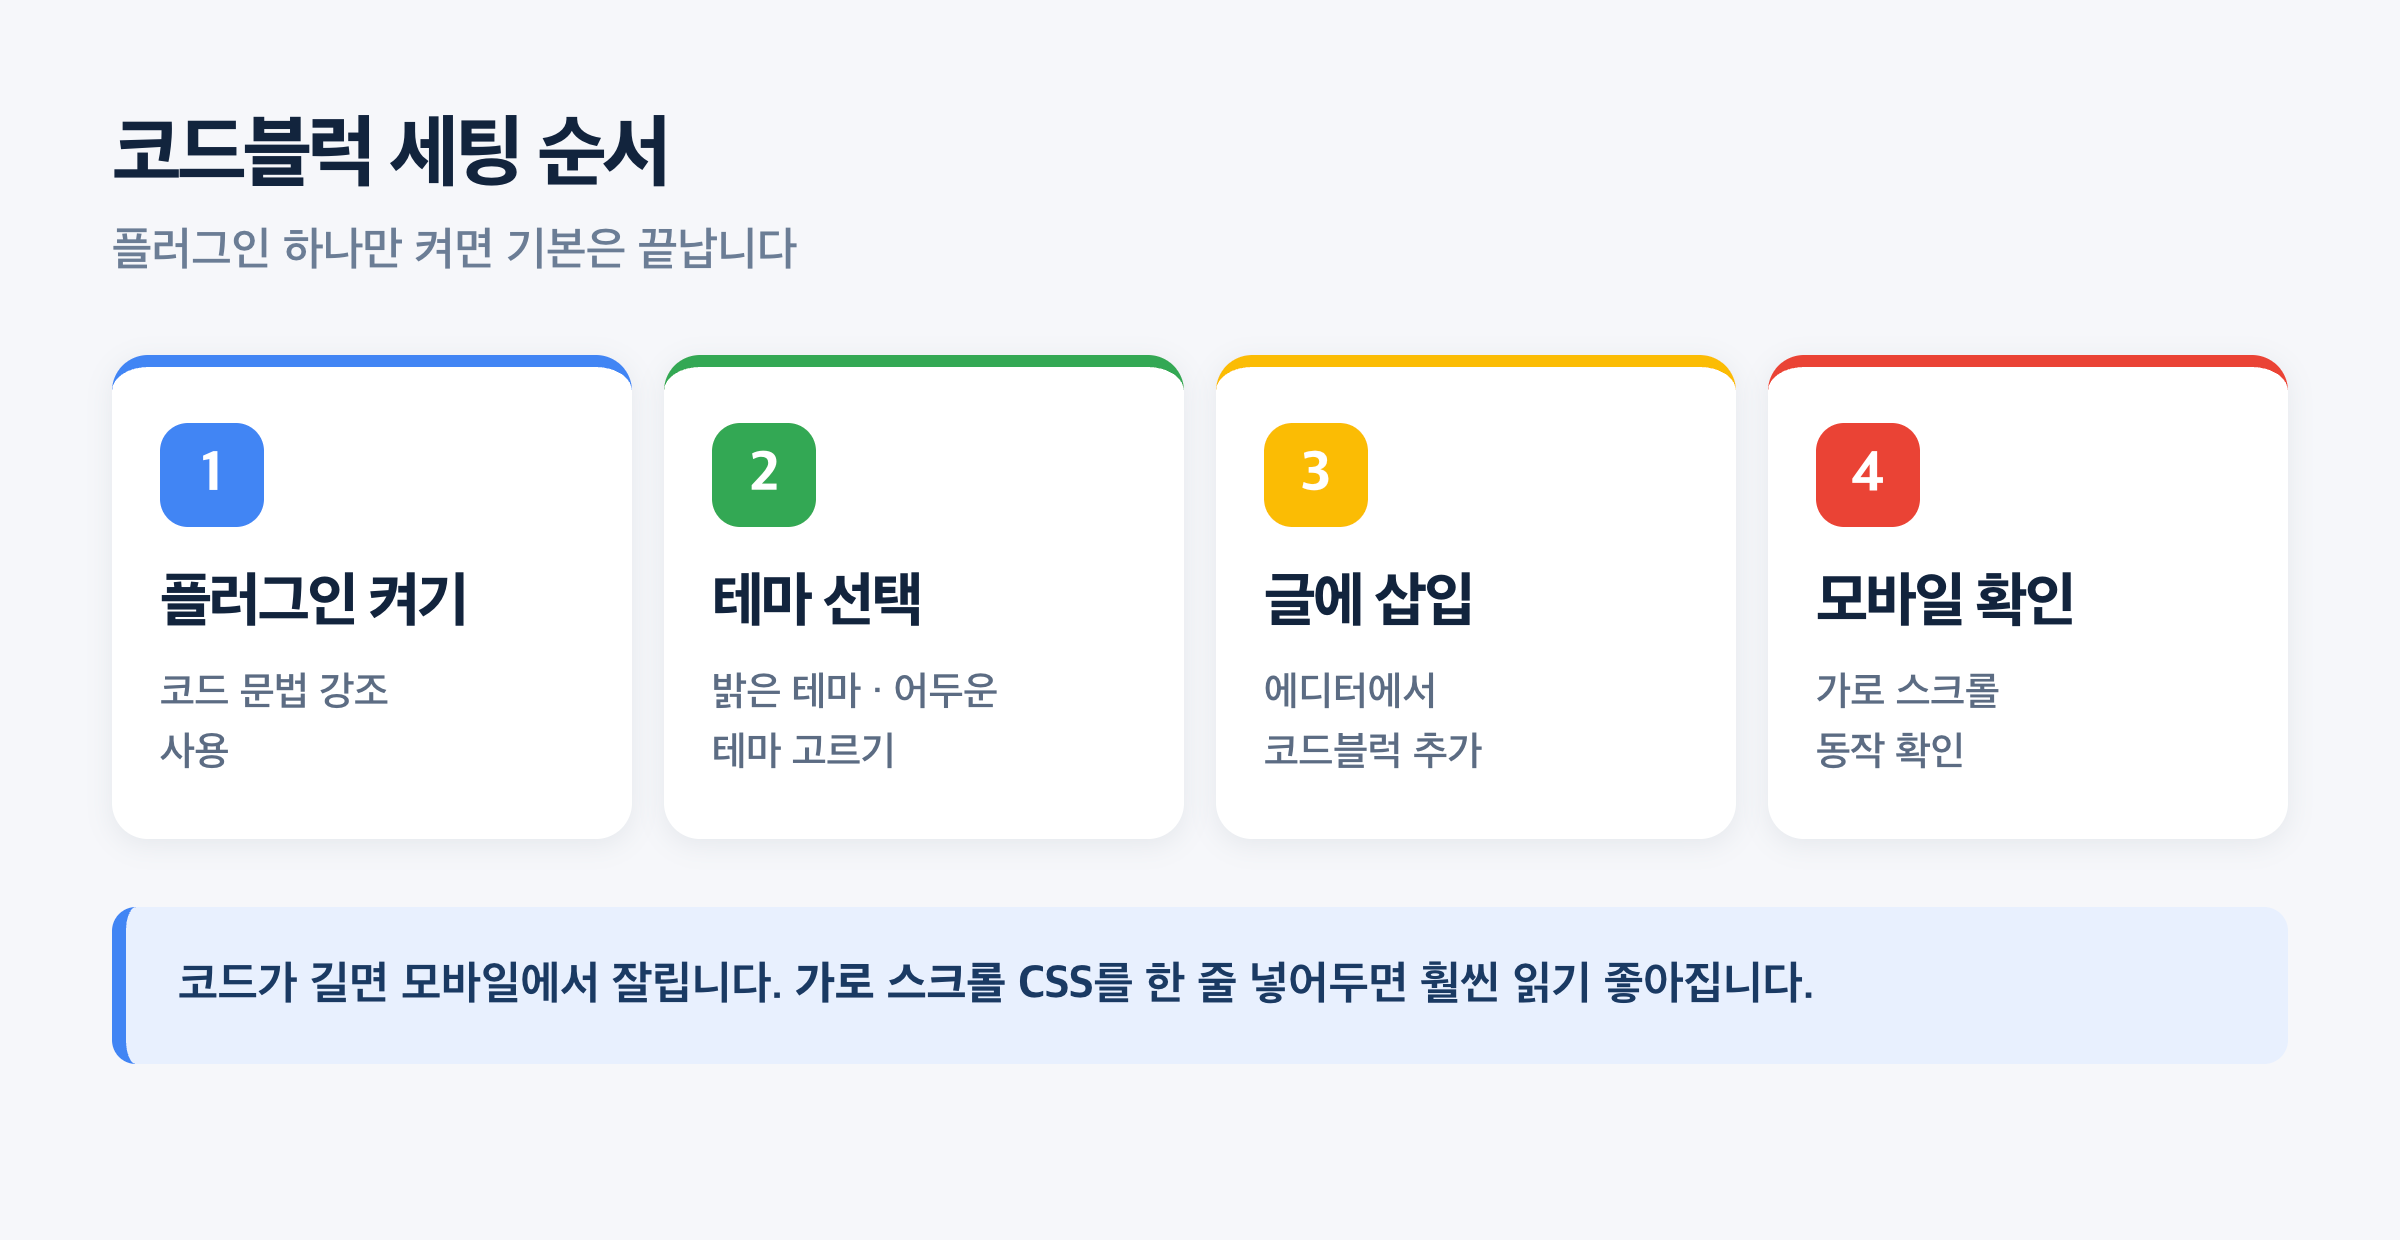Click the yellow top stripe of card three
This screenshot has height=1240, width=2400.
pos(1476,360)
